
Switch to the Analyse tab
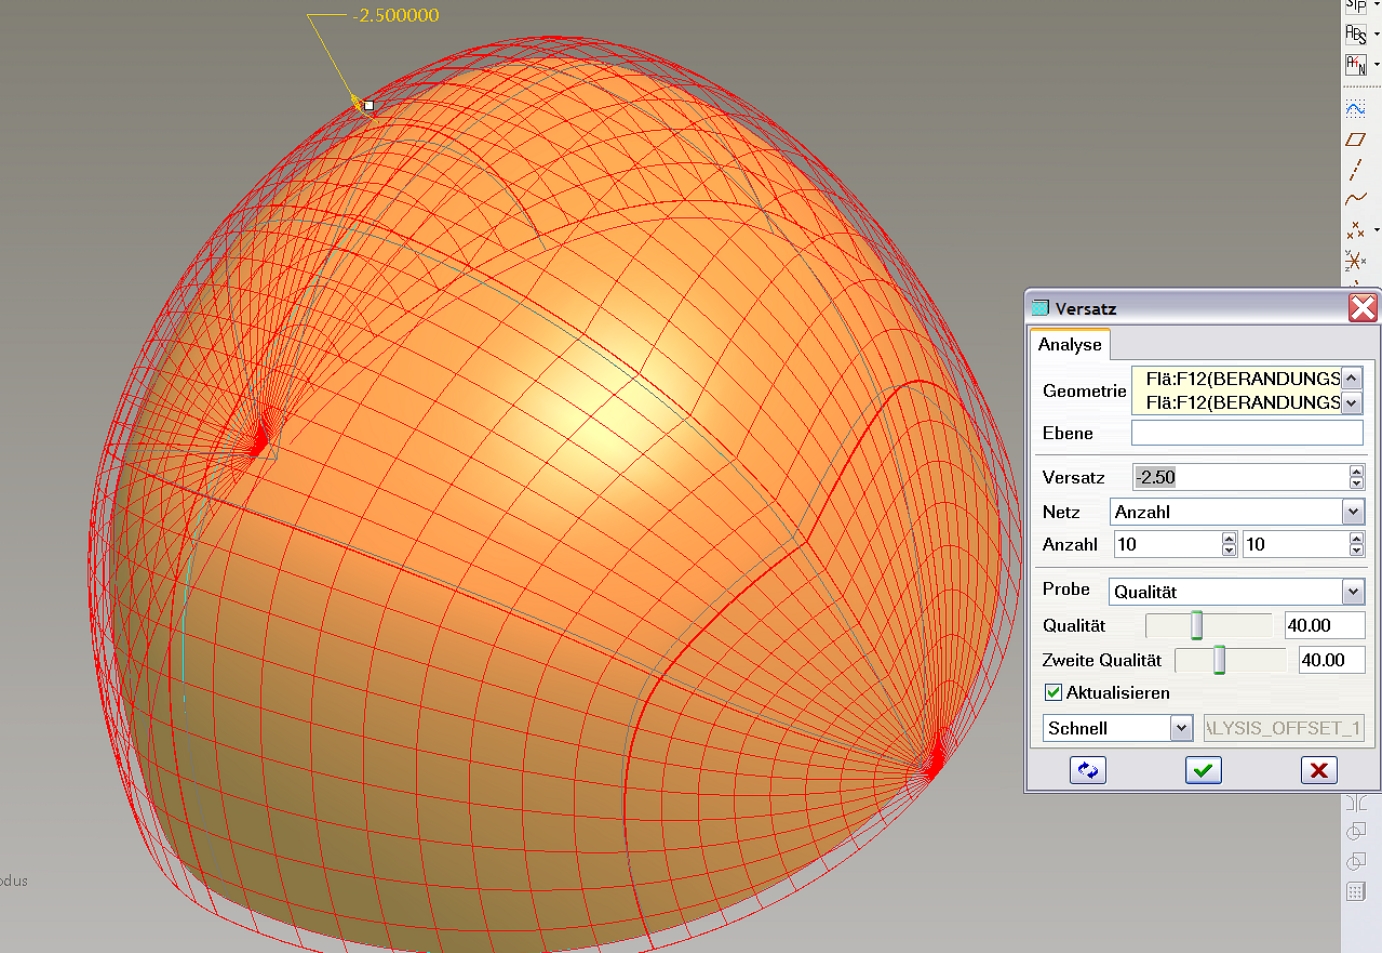pyautogui.click(x=1070, y=344)
